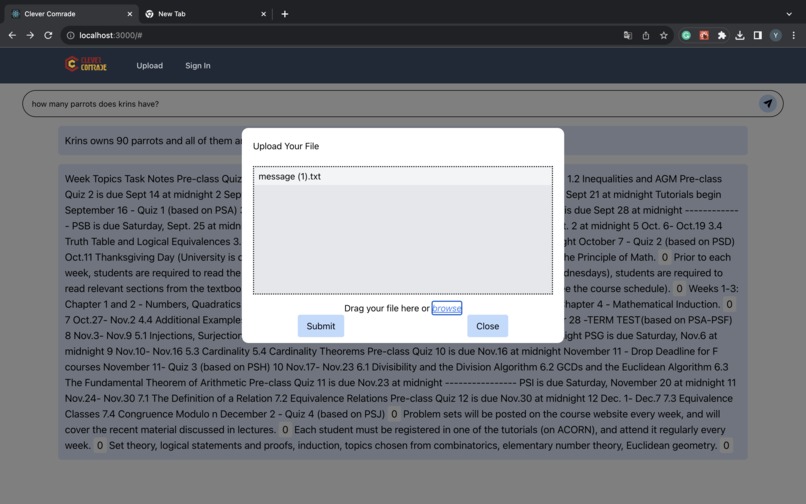Viewport: 806px width, 504px height.
Task: Select the message (1).txt file entry
Action: (x=402, y=176)
